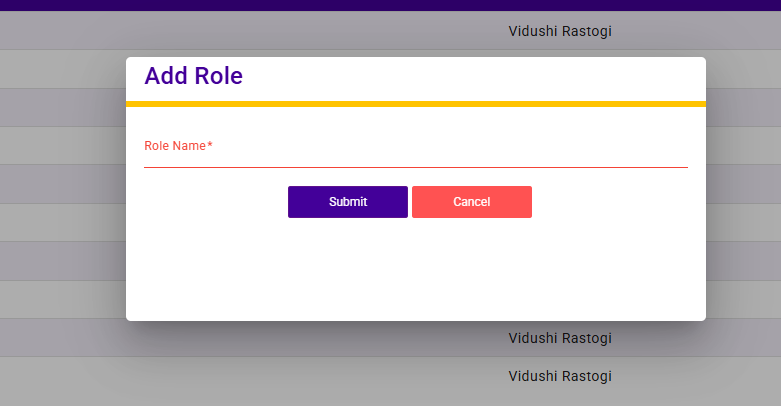Select the topmost Vidushi Rastogi entry
Image resolution: width=781 pixels, height=406 pixels.
[559, 31]
